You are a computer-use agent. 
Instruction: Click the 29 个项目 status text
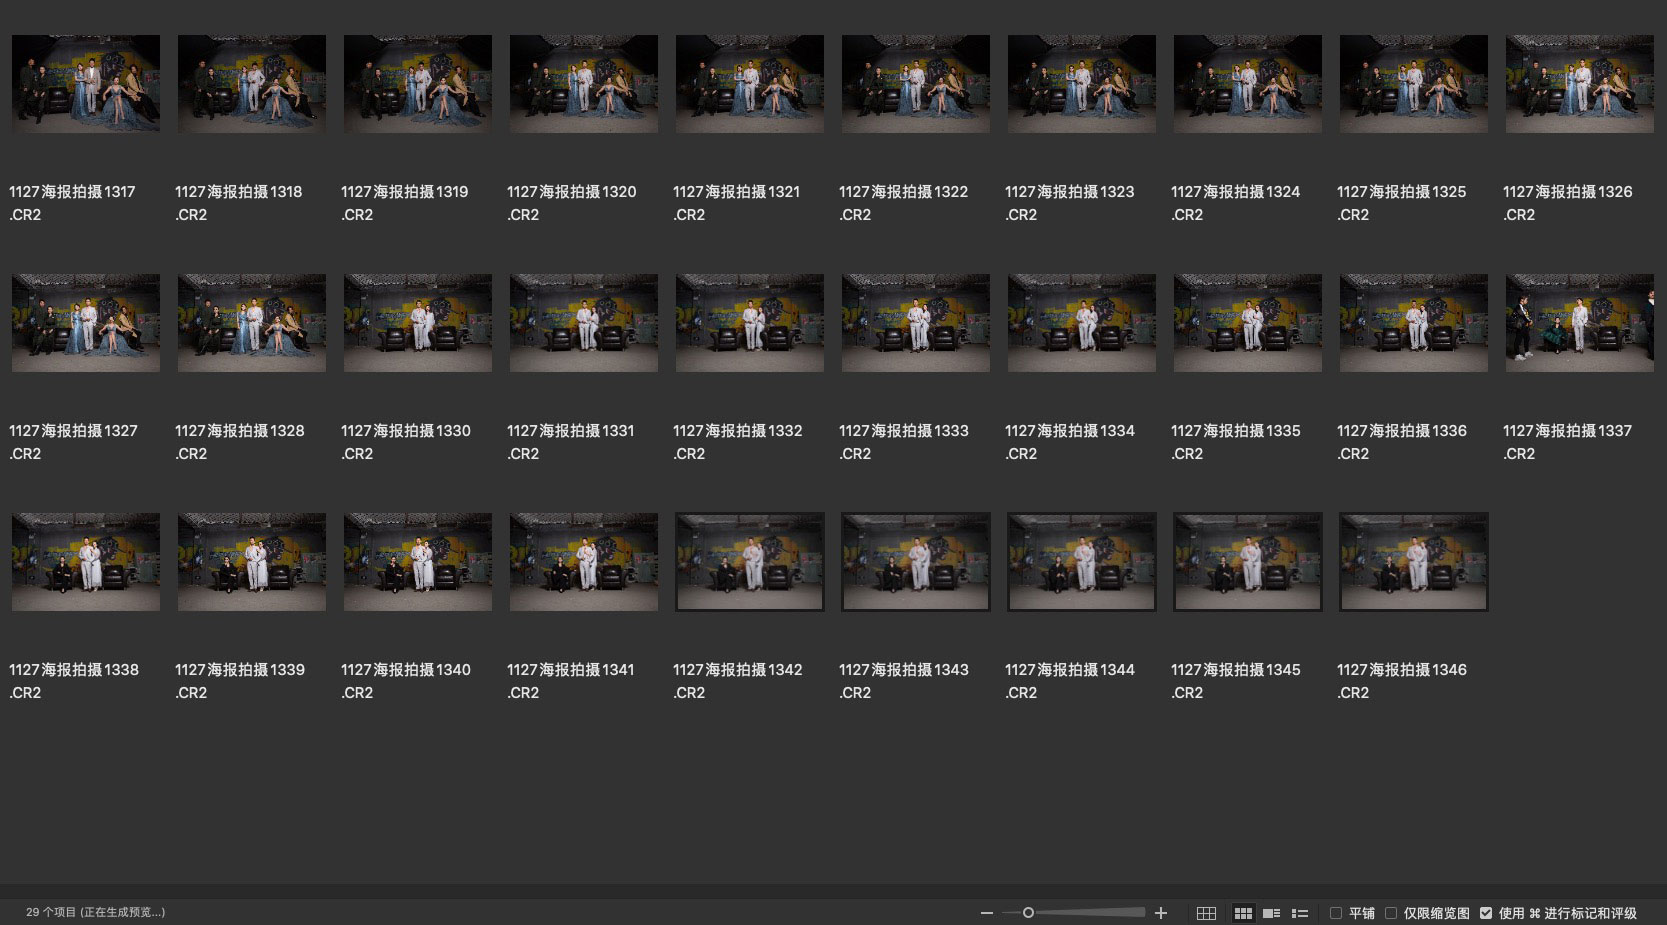coord(95,912)
